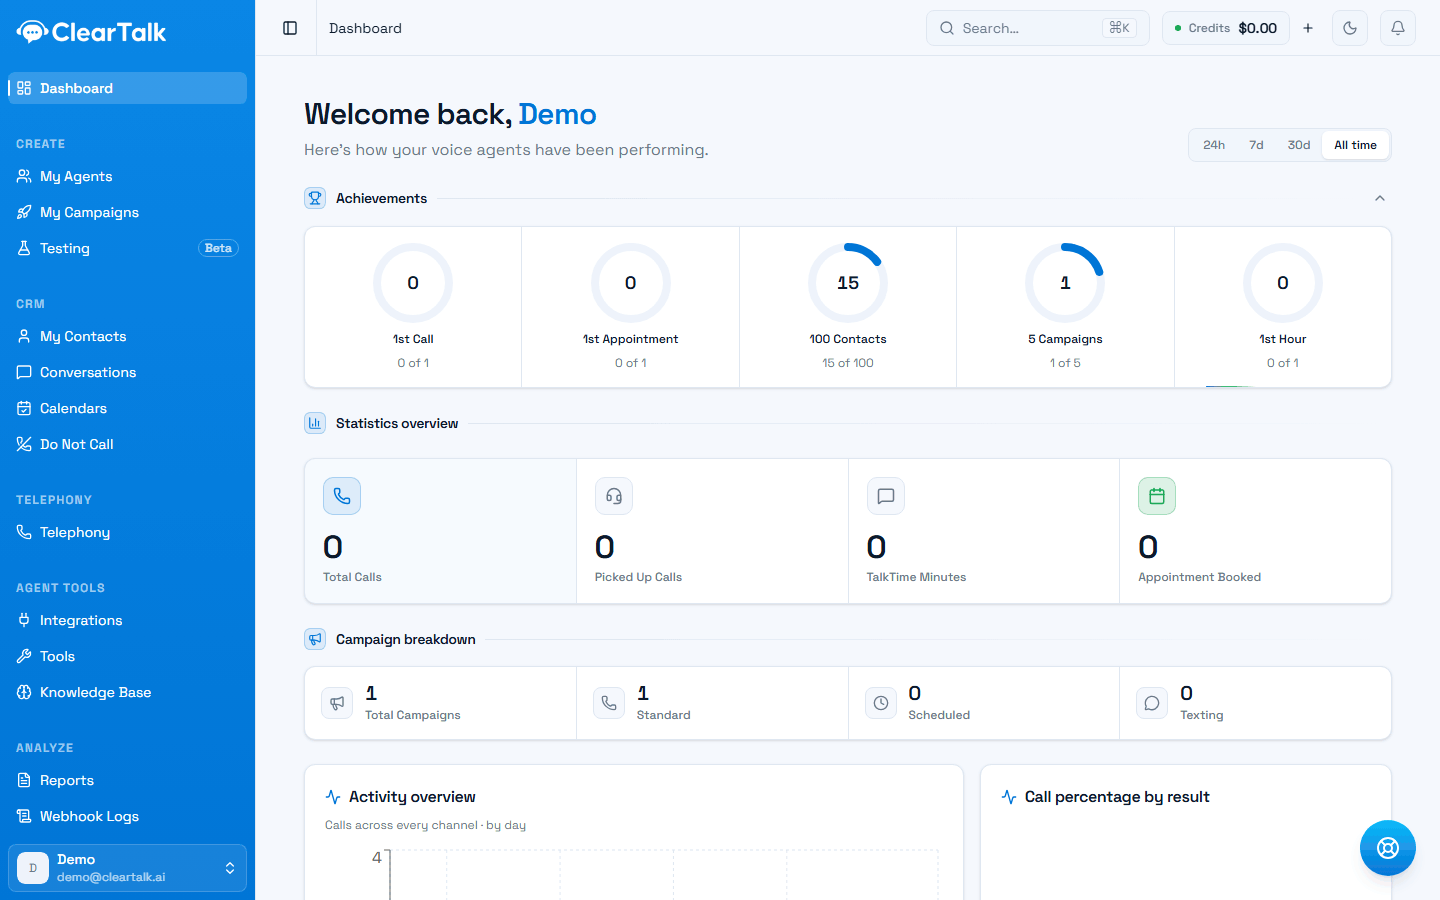Screen dimensions: 1440x900
Task: Open the floating help lifebuoy button
Action: tap(1388, 848)
